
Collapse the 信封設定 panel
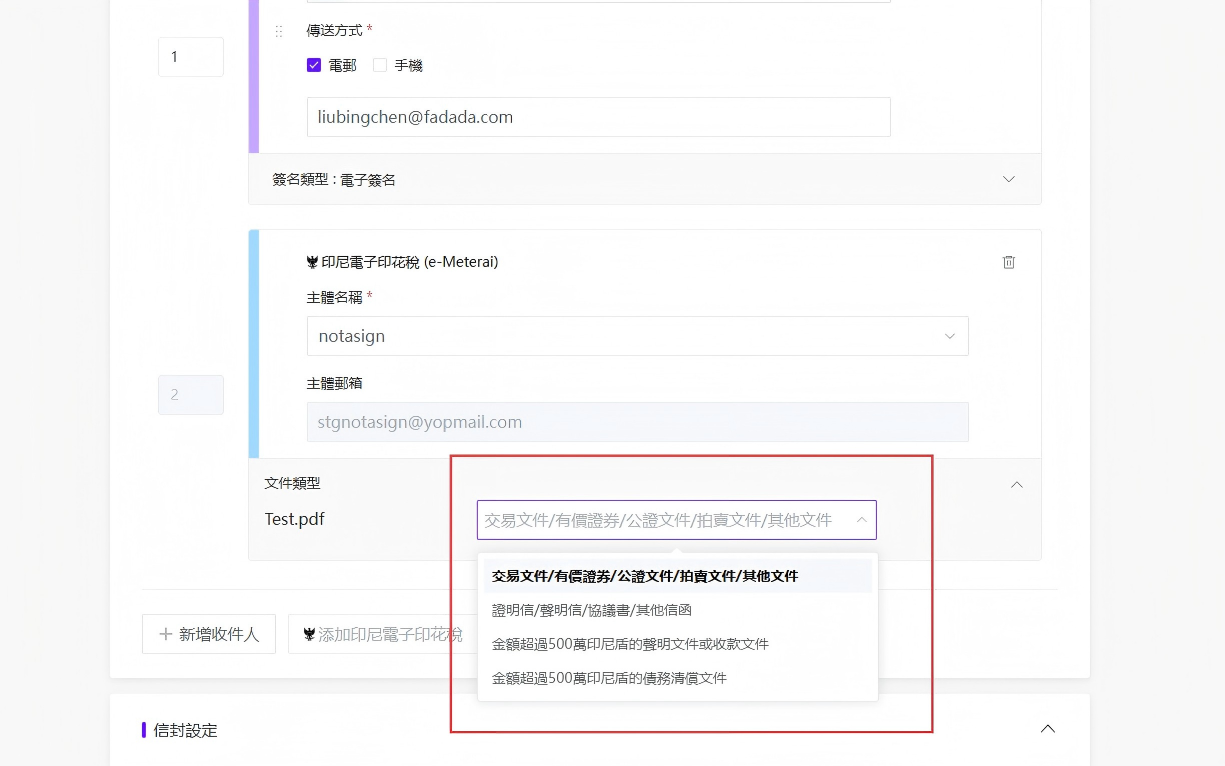1048,729
